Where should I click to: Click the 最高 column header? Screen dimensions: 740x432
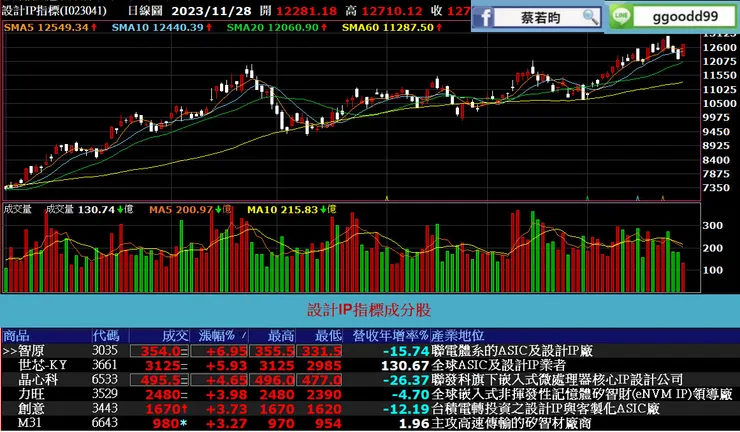(x=281, y=336)
